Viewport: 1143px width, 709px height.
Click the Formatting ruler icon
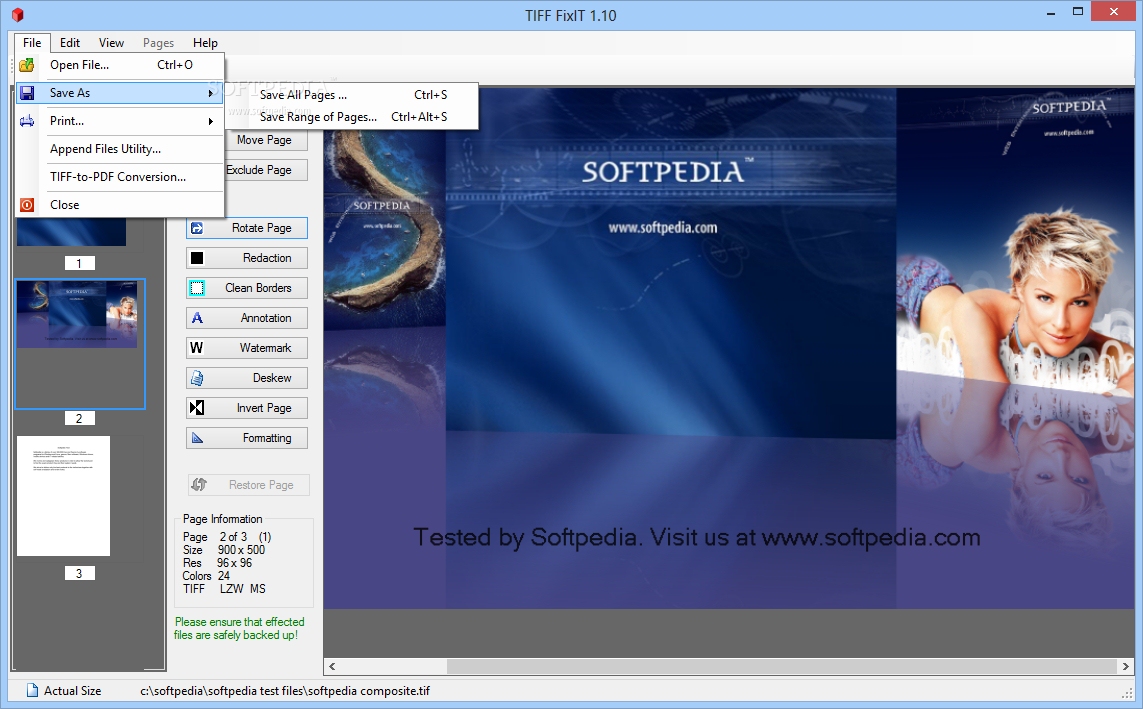tap(197, 438)
